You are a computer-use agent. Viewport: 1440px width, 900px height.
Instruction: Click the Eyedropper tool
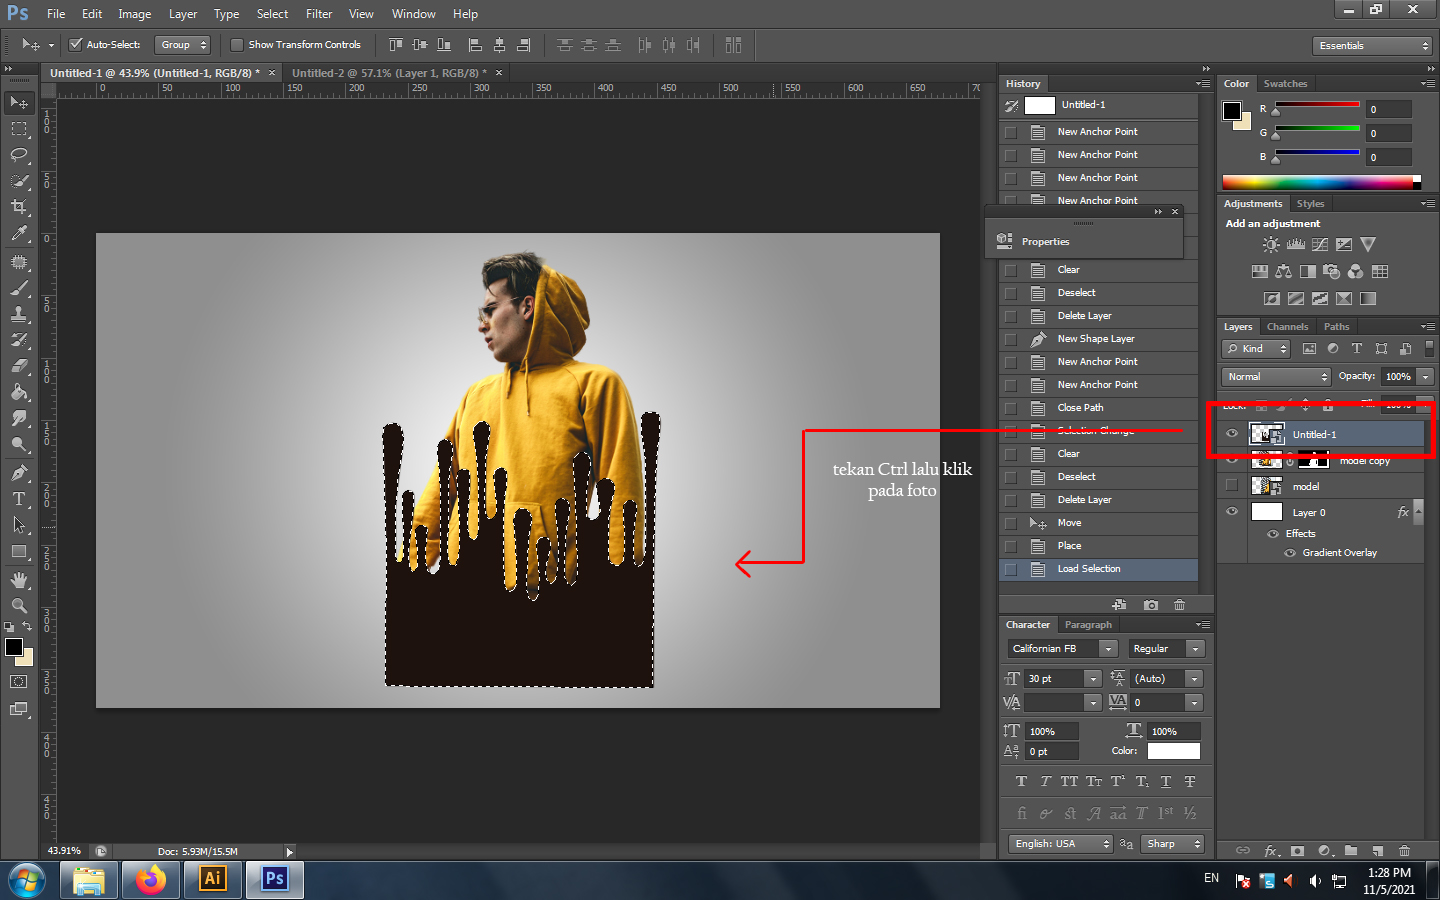(x=19, y=233)
